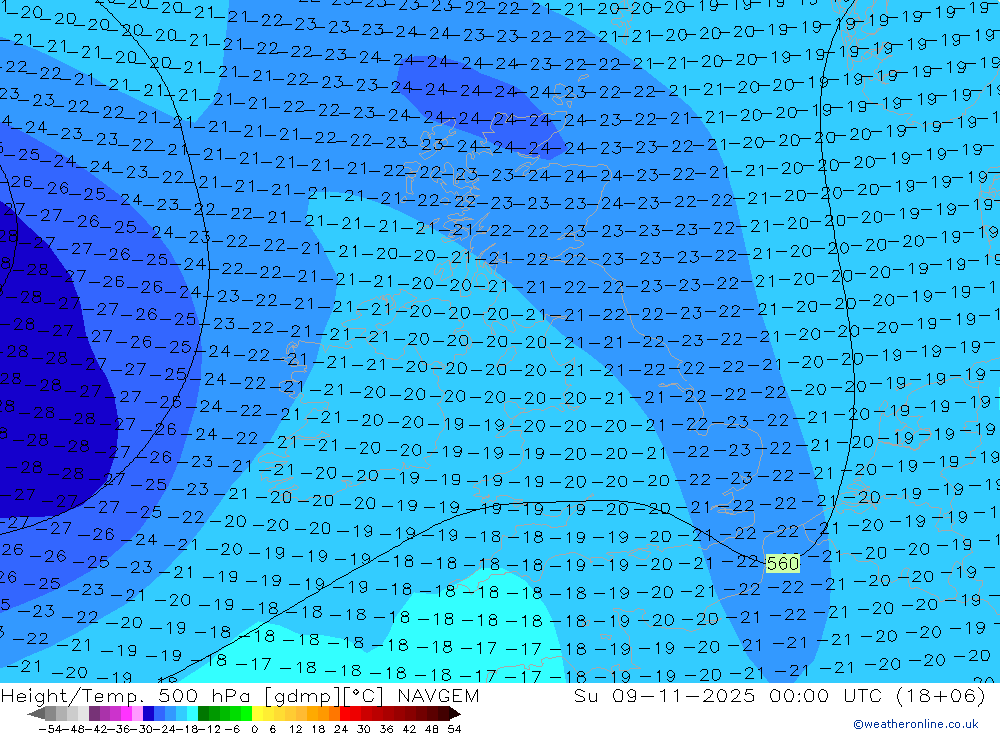1000x733 pixels.
Task: Click the '-54' tick label on color scale
Action: tap(50, 729)
